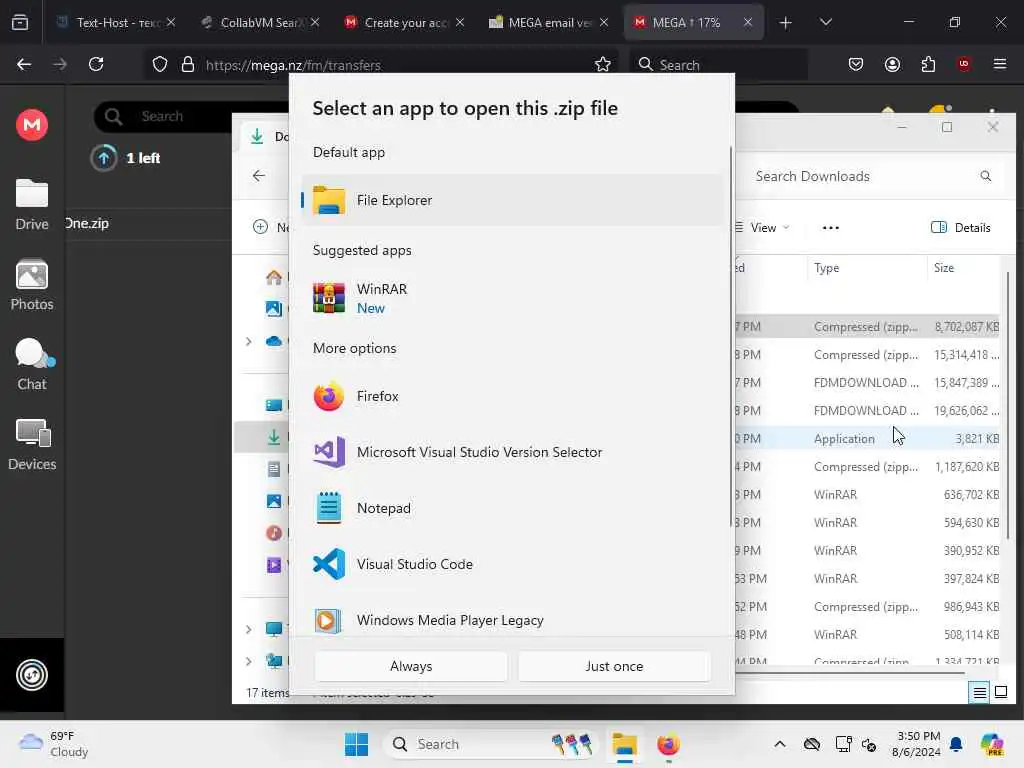
Task: Expand the OneDrive tree node
Action: click(249, 342)
